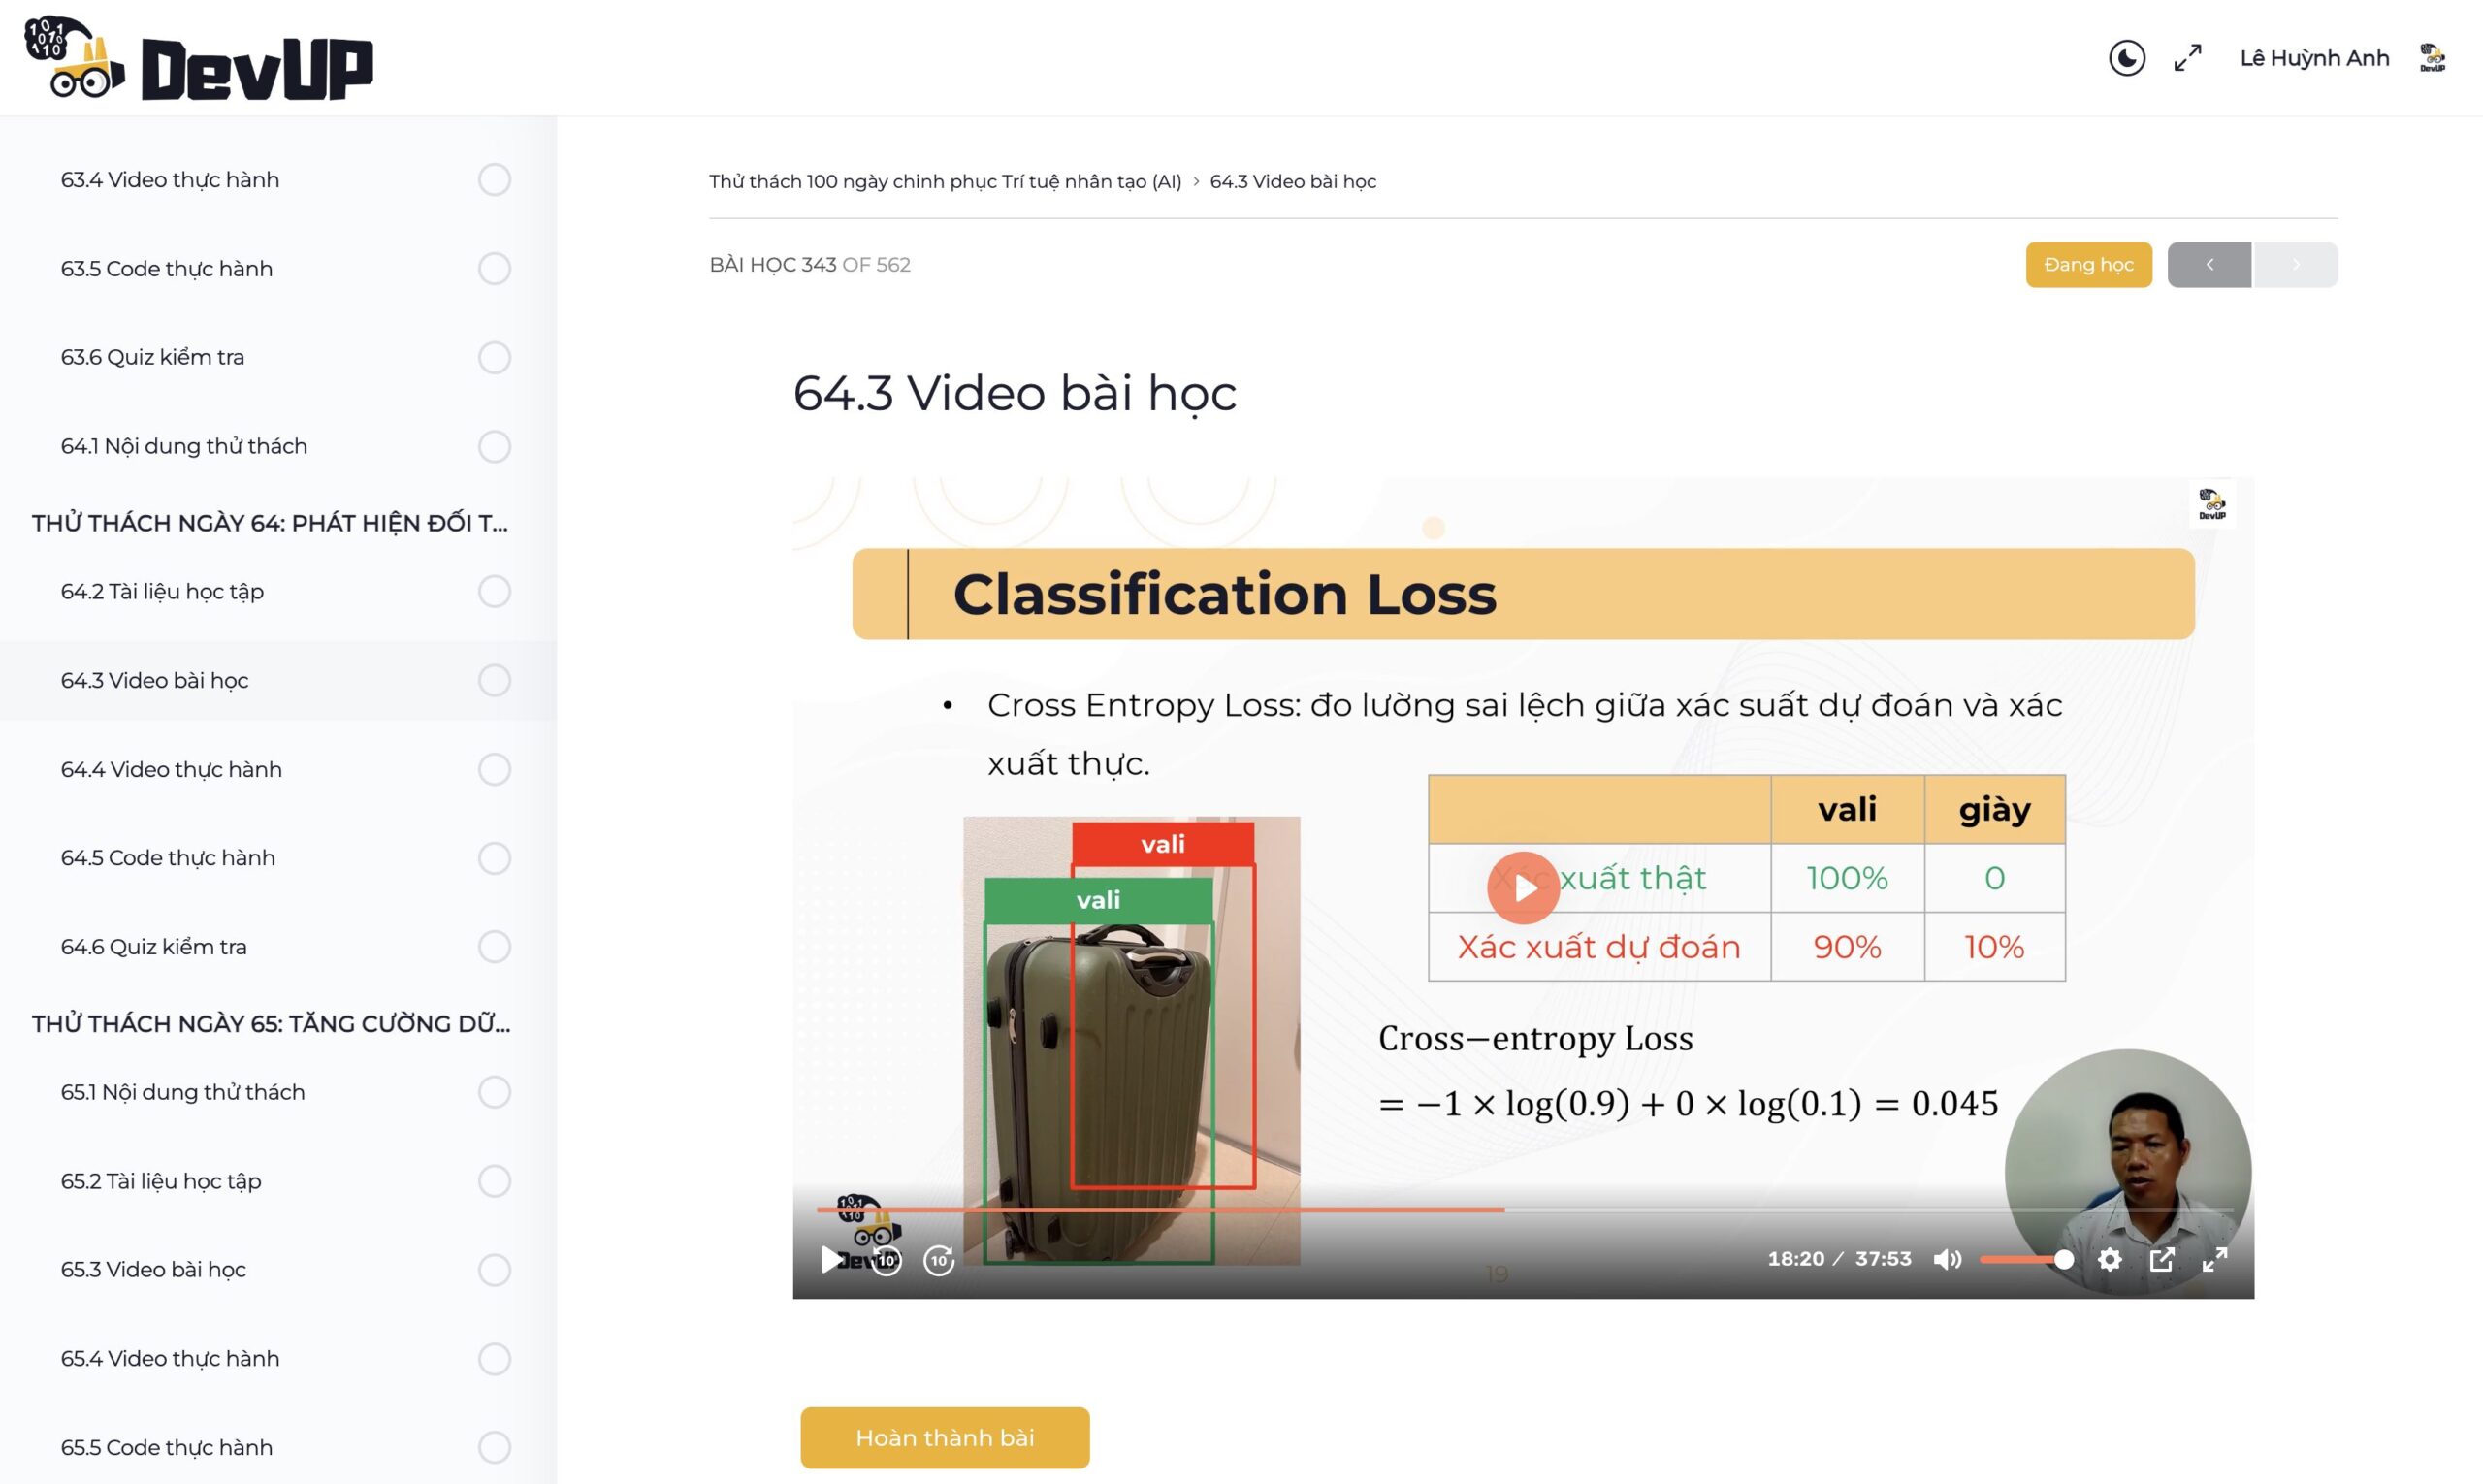Mute the video volume speaker icon

[1946, 1259]
